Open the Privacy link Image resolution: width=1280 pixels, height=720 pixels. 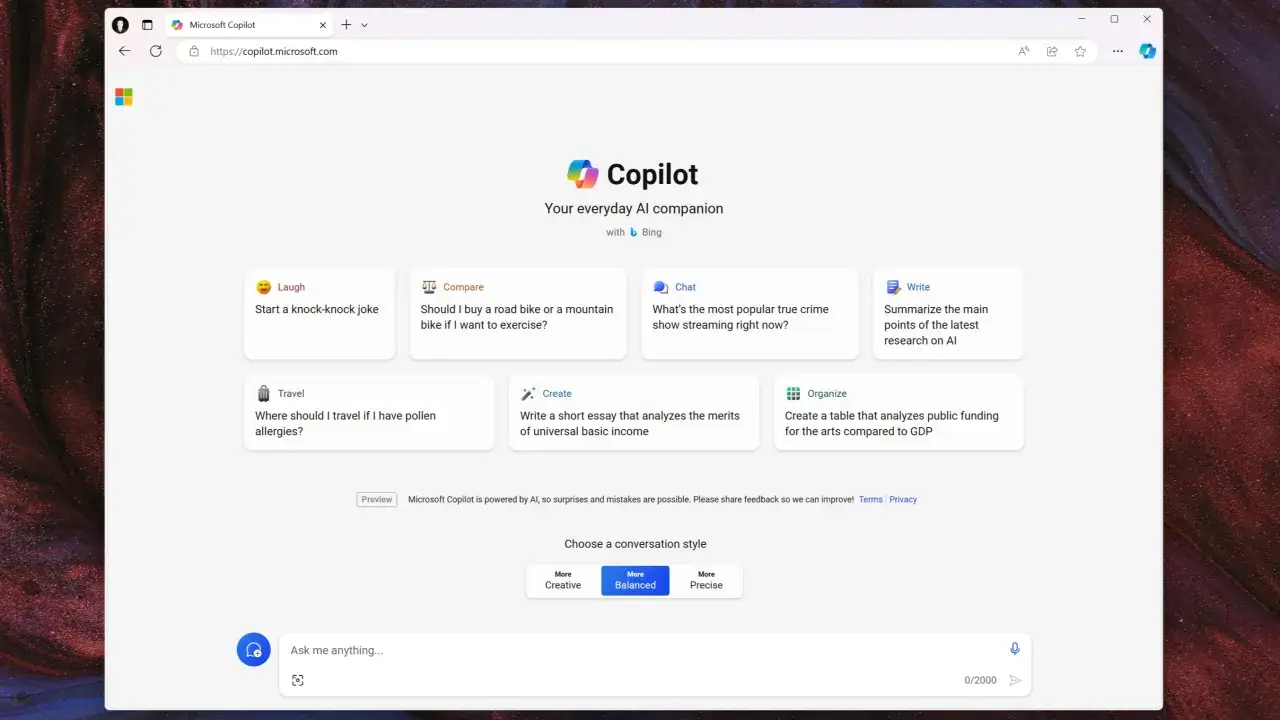pyautogui.click(x=903, y=499)
